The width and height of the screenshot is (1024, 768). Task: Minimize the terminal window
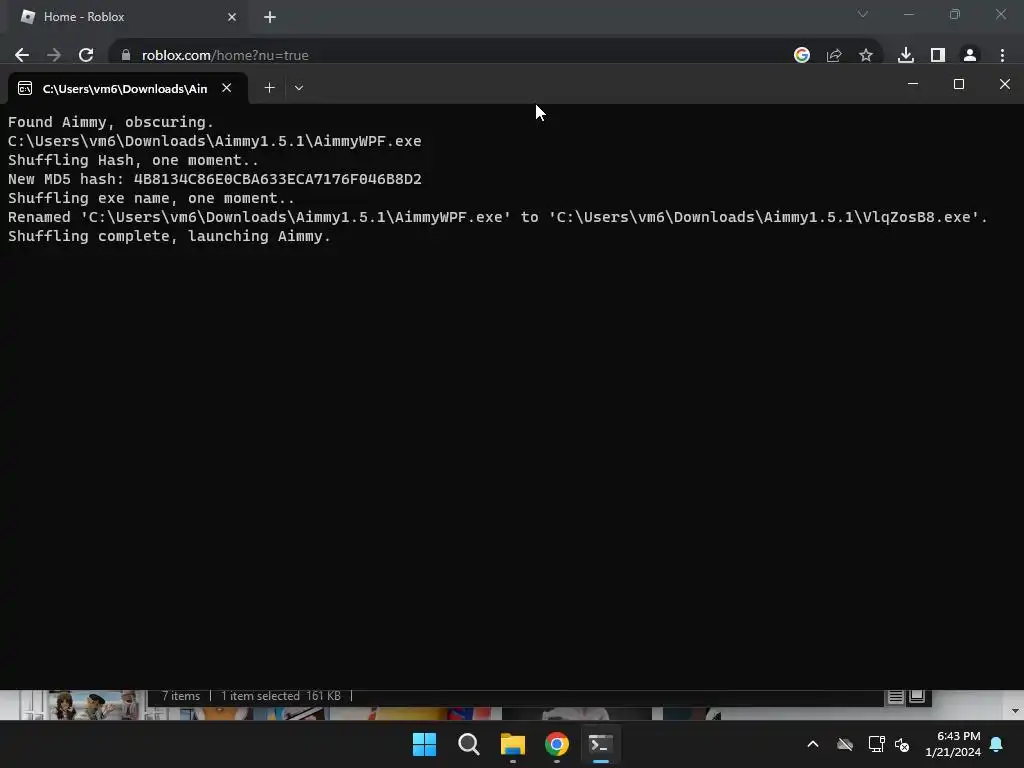913,84
